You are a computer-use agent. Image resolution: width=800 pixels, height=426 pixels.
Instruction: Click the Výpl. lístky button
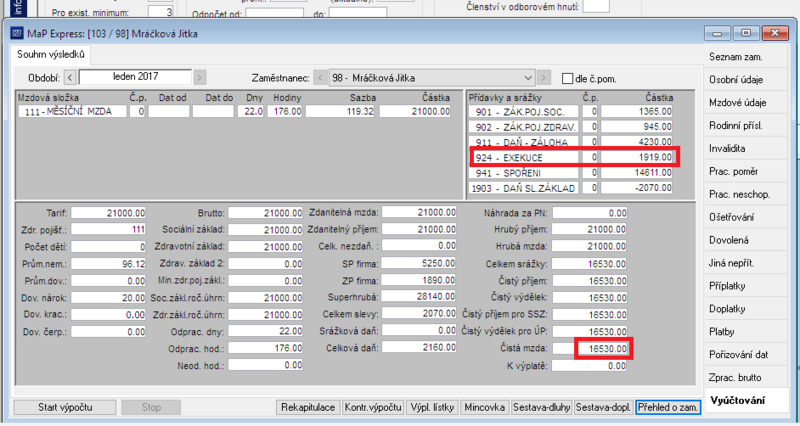tap(432, 407)
